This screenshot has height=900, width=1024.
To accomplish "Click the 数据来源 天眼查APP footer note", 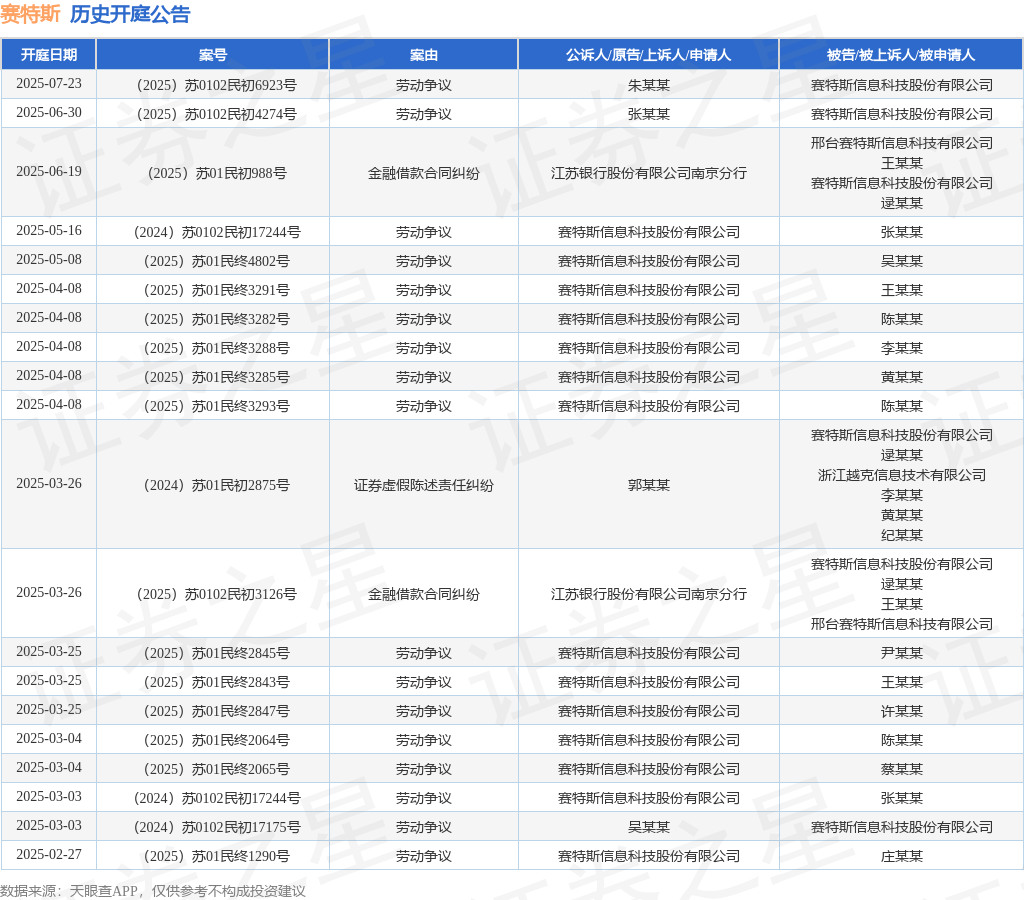I will click(x=153, y=891).
